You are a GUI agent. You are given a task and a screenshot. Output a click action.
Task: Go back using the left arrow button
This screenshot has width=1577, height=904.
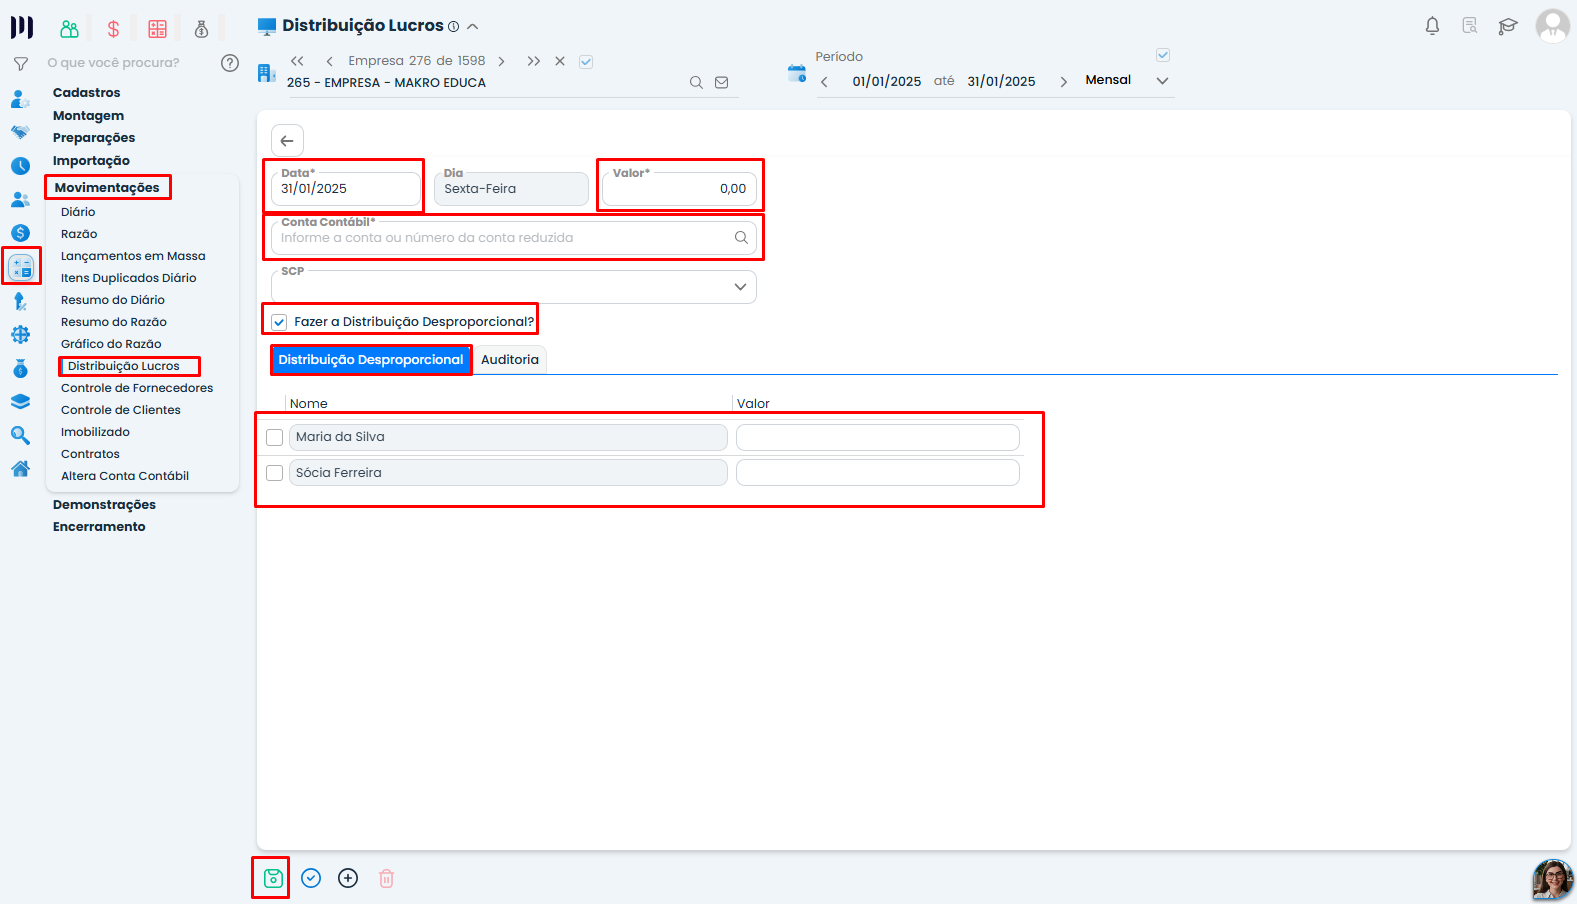287,141
